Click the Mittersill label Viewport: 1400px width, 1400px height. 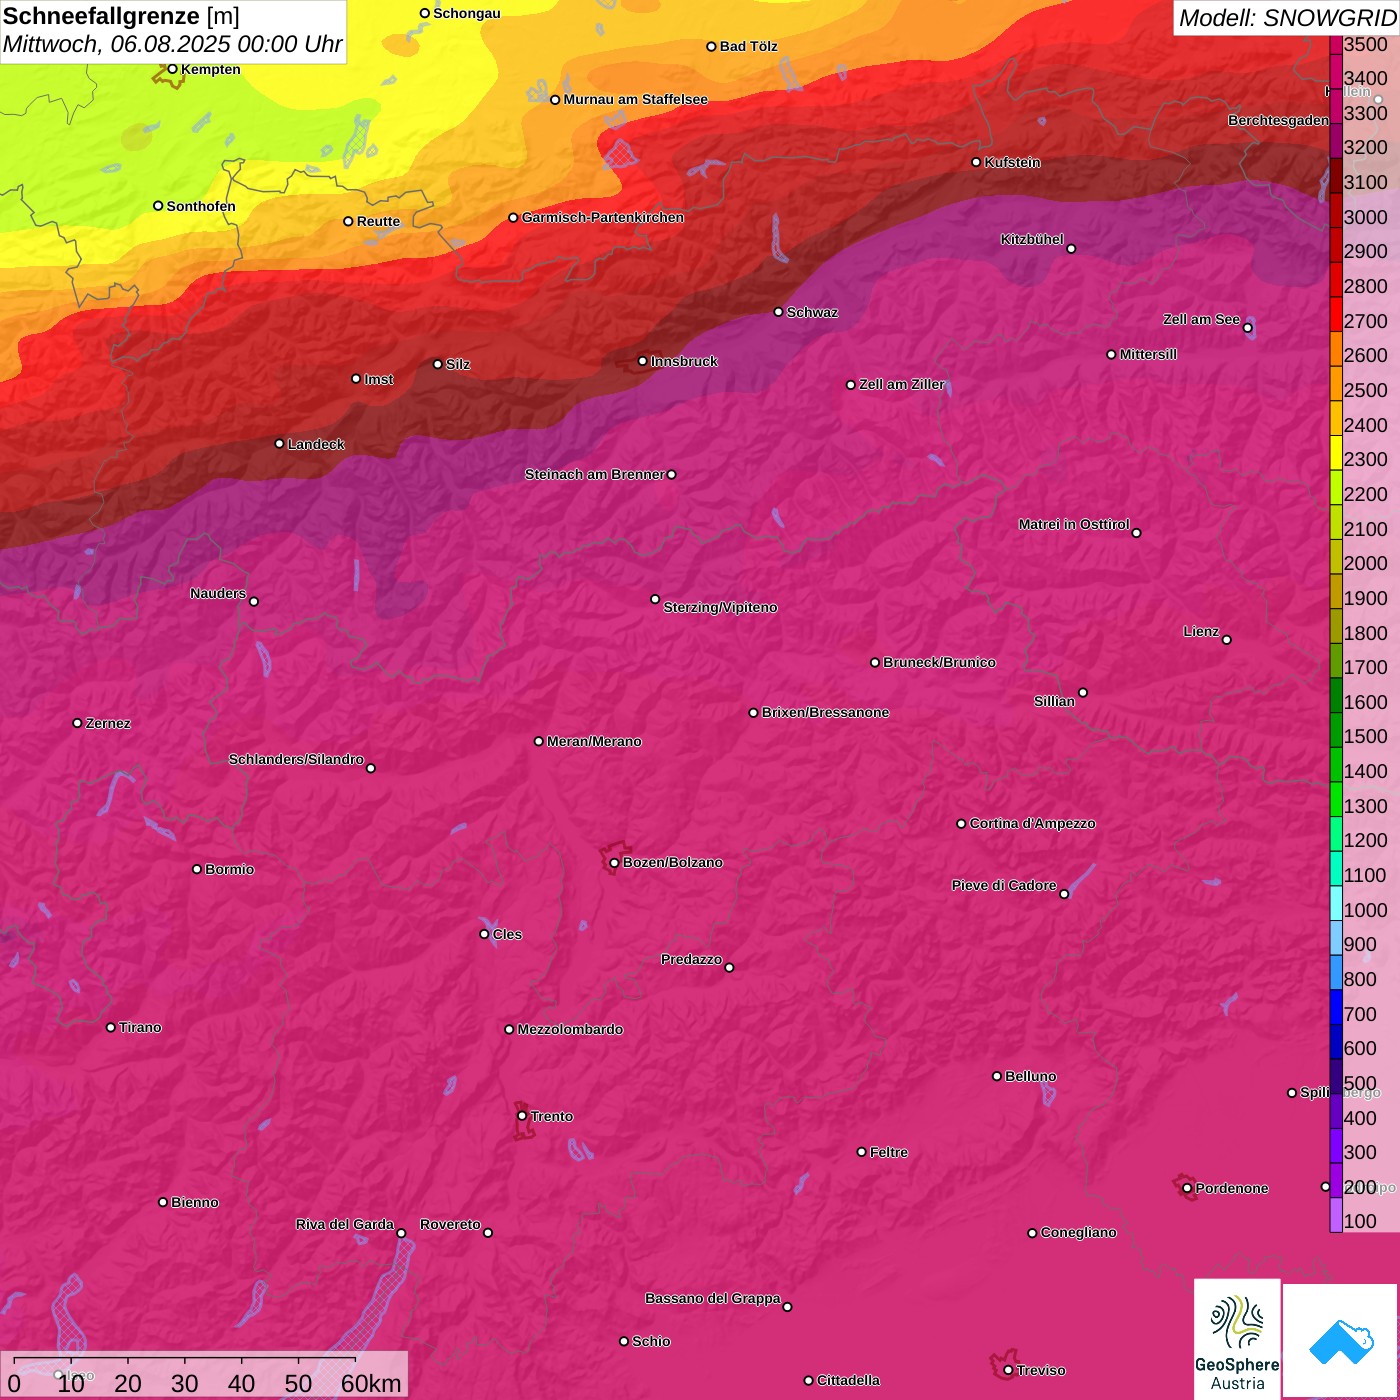pyautogui.click(x=1148, y=354)
